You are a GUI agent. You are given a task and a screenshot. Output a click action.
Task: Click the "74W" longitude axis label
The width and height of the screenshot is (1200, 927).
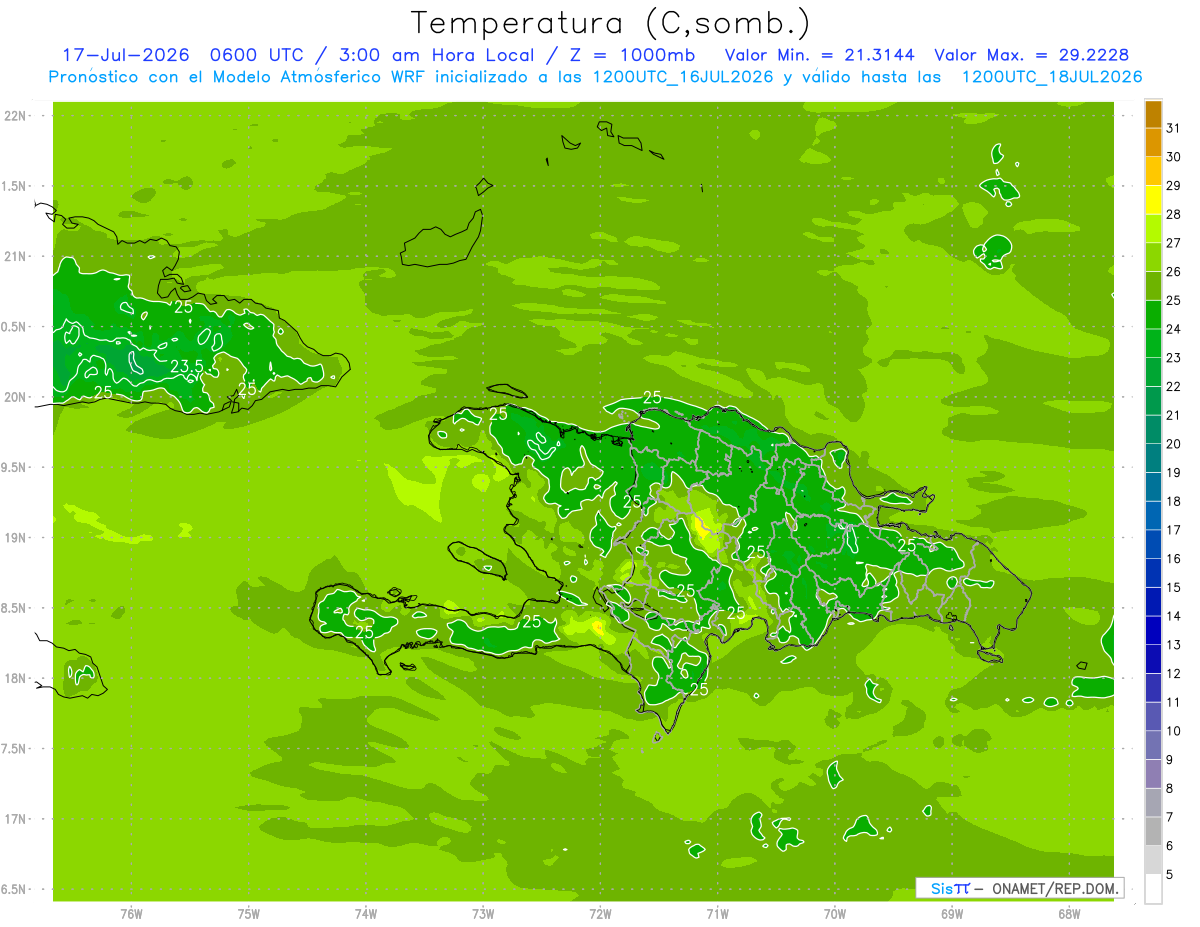[366, 914]
